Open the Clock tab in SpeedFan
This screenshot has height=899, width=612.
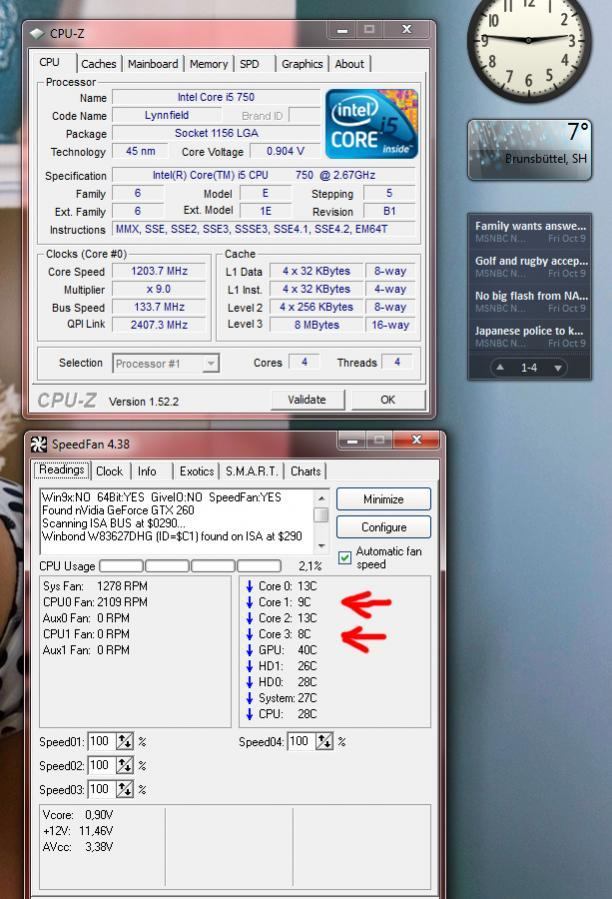pyautogui.click(x=109, y=471)
